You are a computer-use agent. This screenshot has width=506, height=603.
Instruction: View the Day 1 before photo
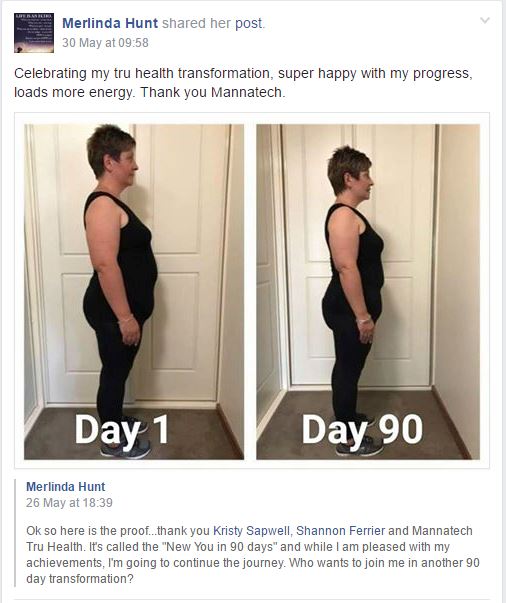[134, 292]
